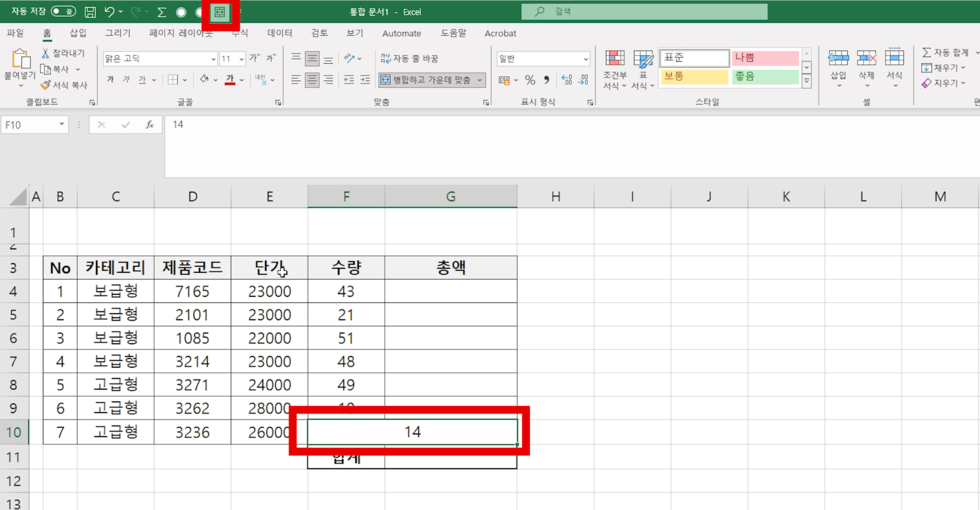Open the Insert (삽입) ribbon tab
The width and height of the screenshot is (980, 510).
coord(78,33)
